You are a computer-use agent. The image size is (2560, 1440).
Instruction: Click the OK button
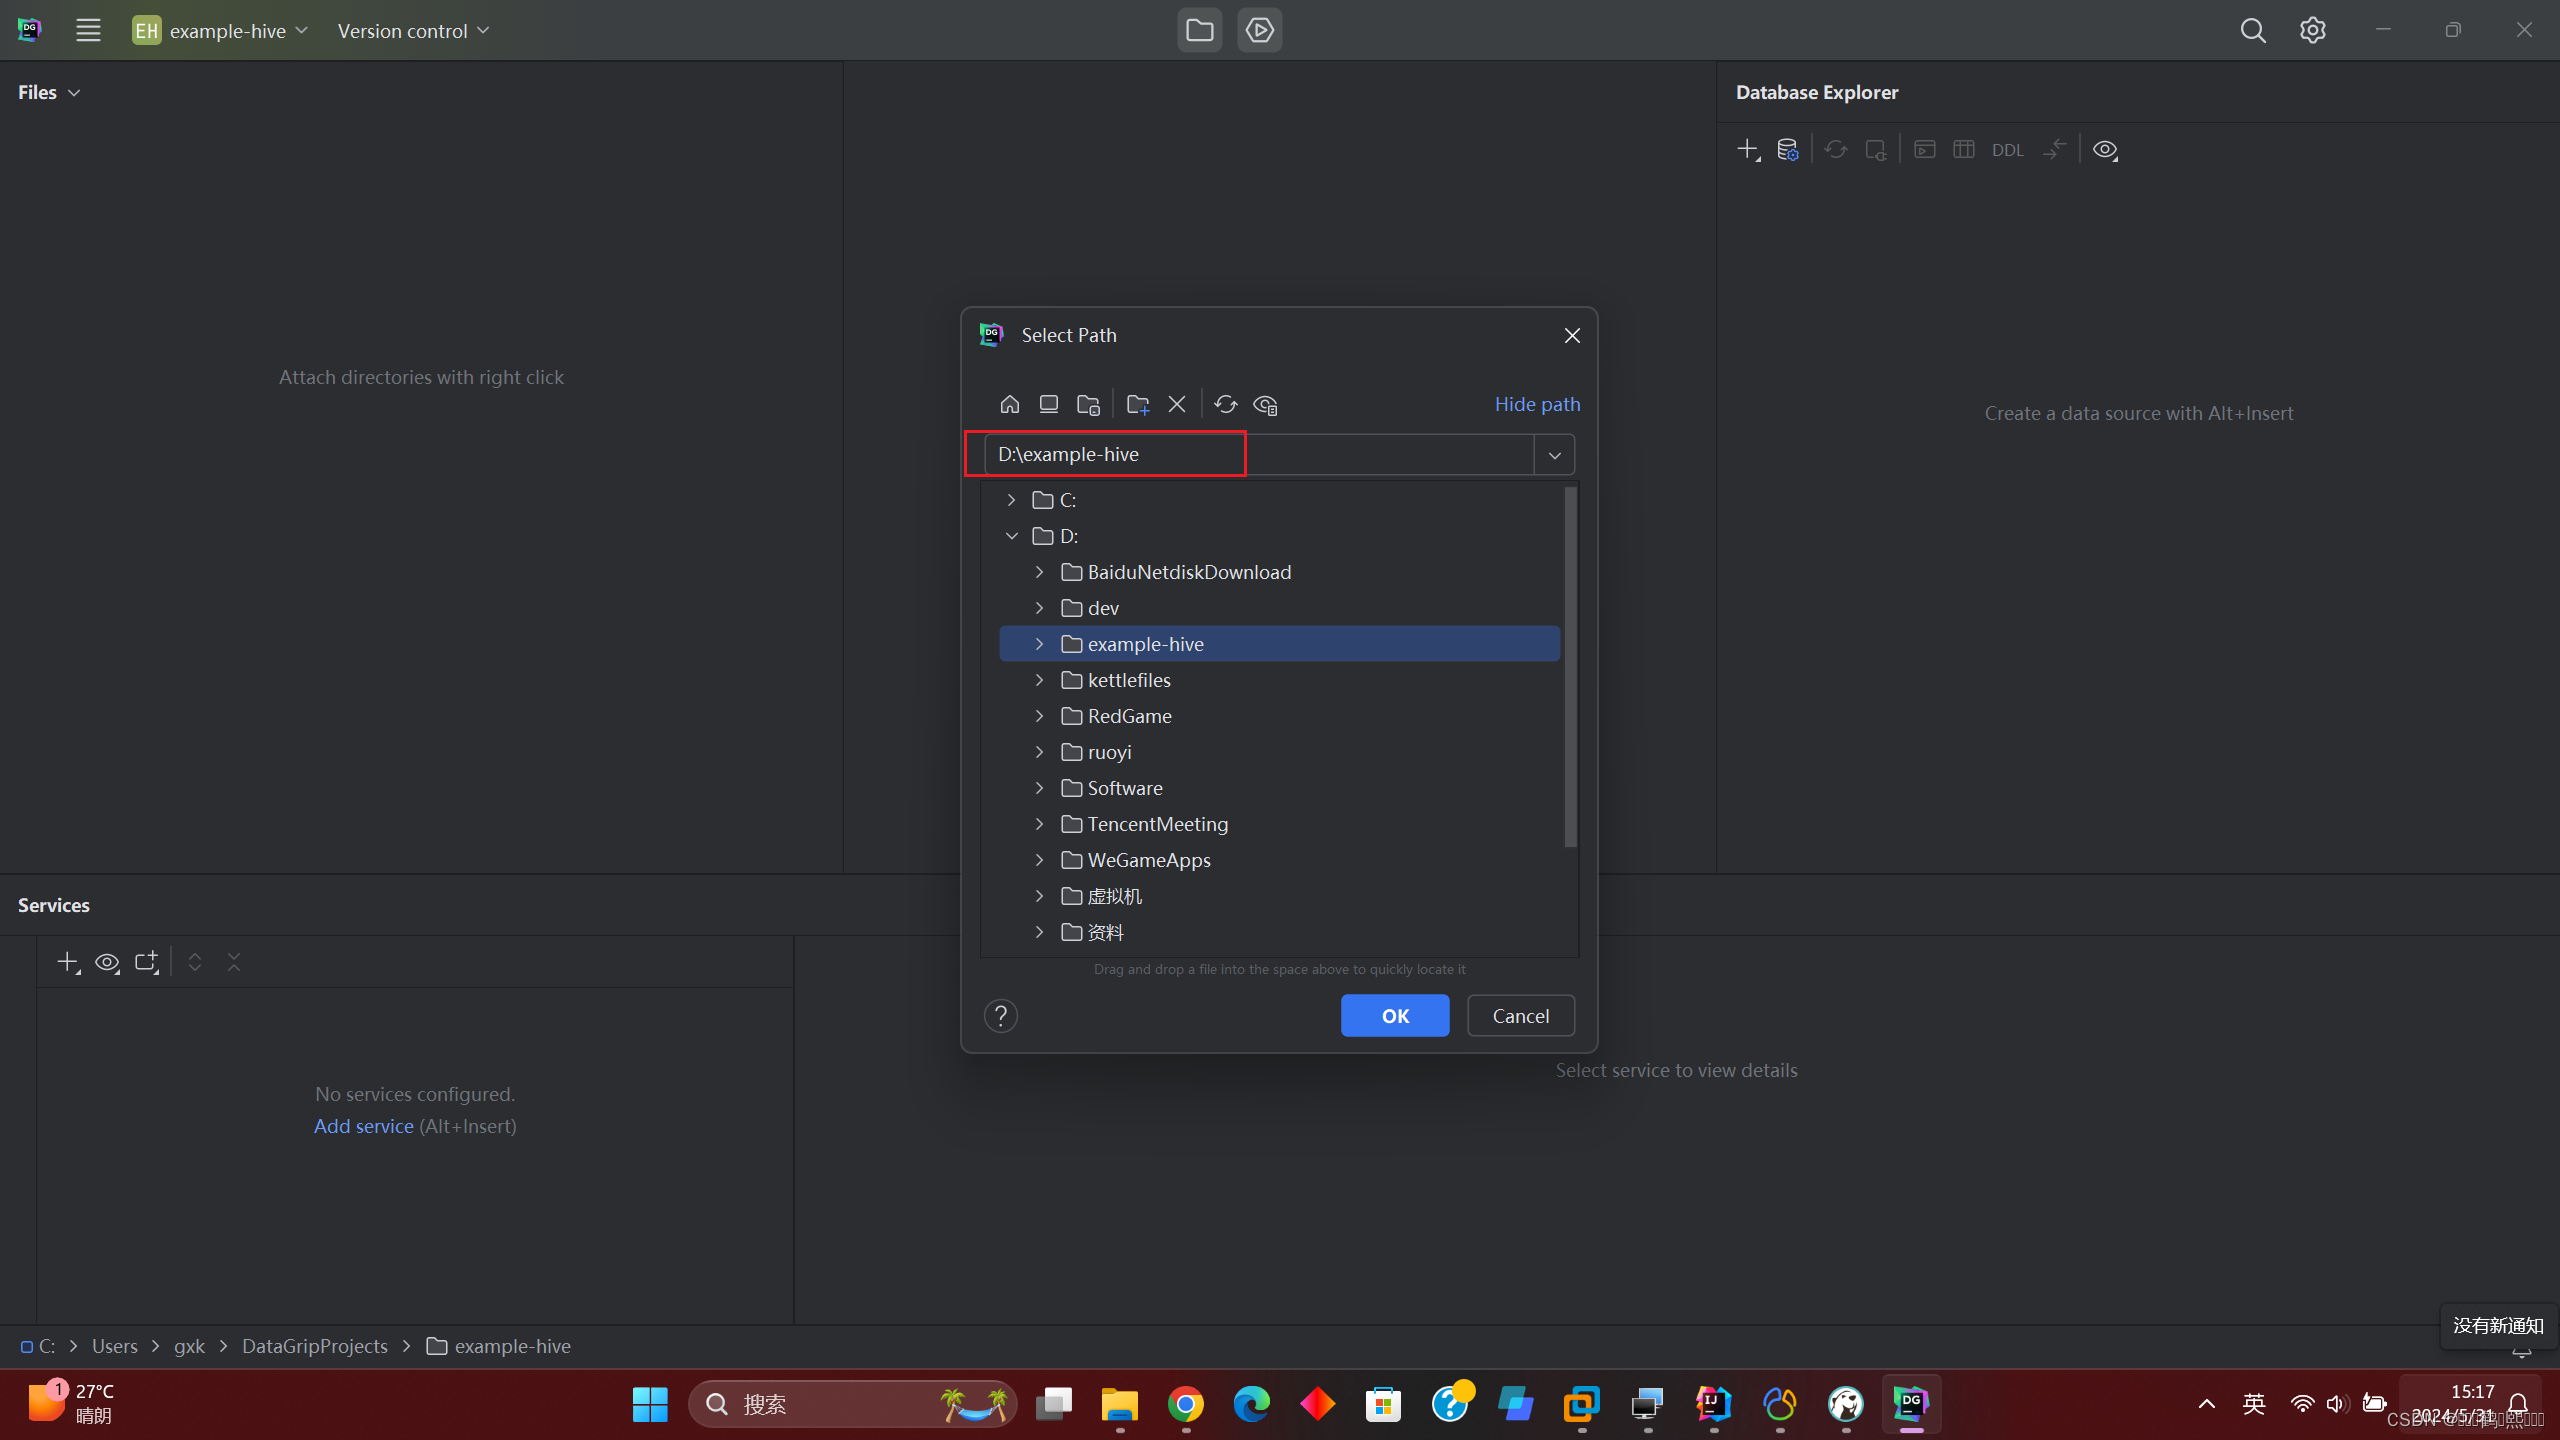1394,1016
